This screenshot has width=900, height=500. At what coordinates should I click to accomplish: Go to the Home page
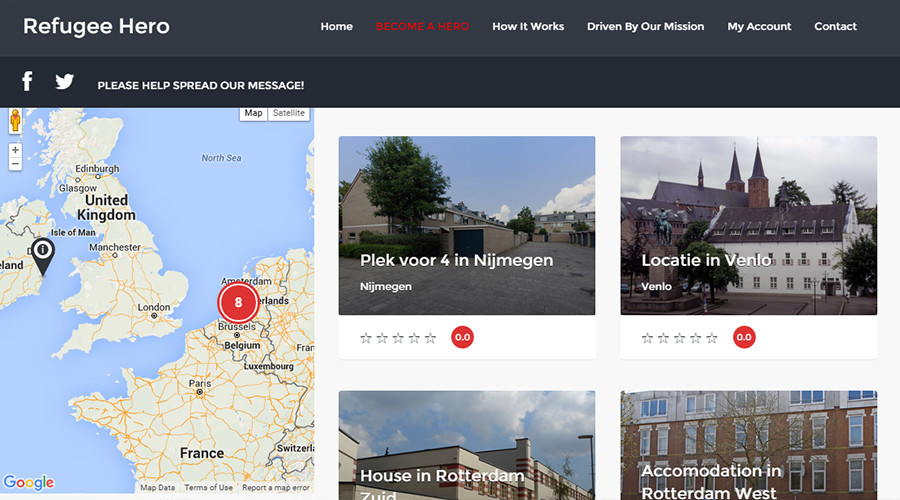coord(336,26)
